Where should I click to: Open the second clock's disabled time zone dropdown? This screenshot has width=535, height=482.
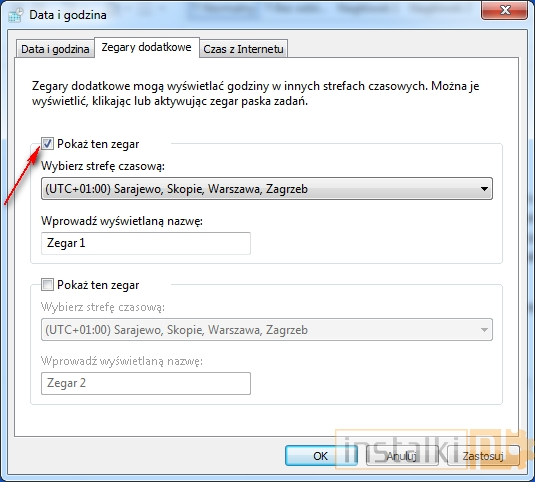point(267,330)
